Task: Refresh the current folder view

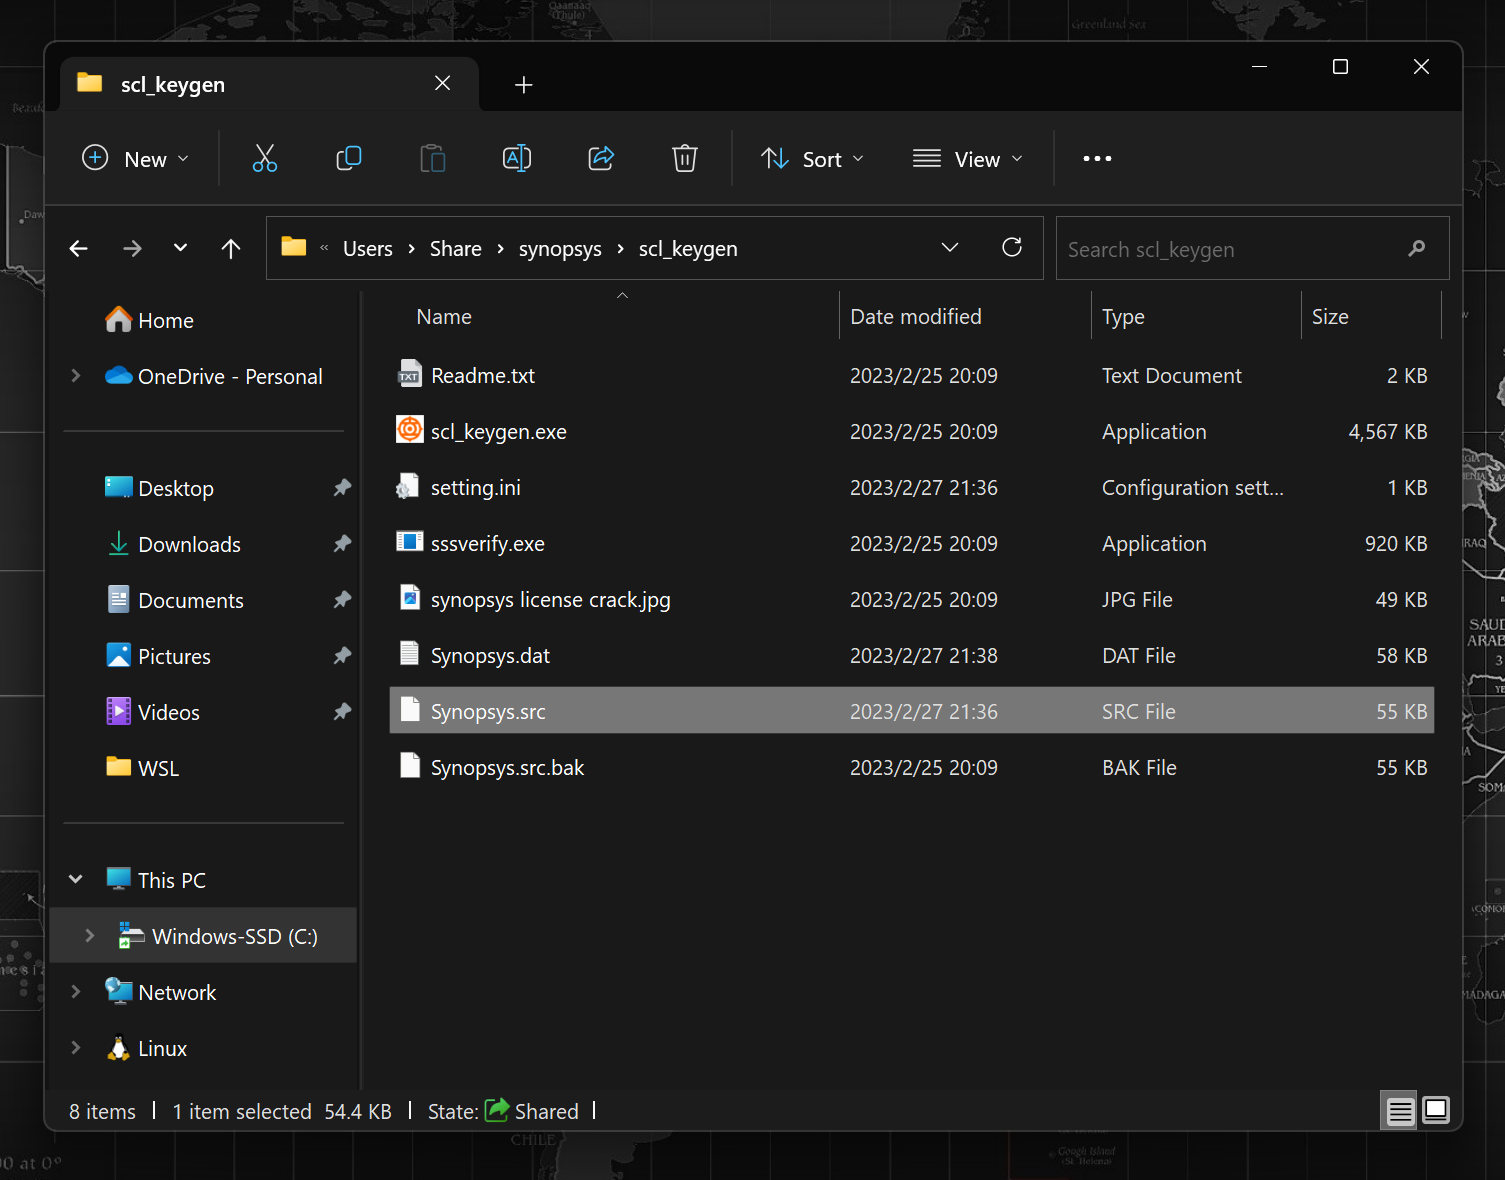Action: pyautogui.click(x=1012, y=247)
